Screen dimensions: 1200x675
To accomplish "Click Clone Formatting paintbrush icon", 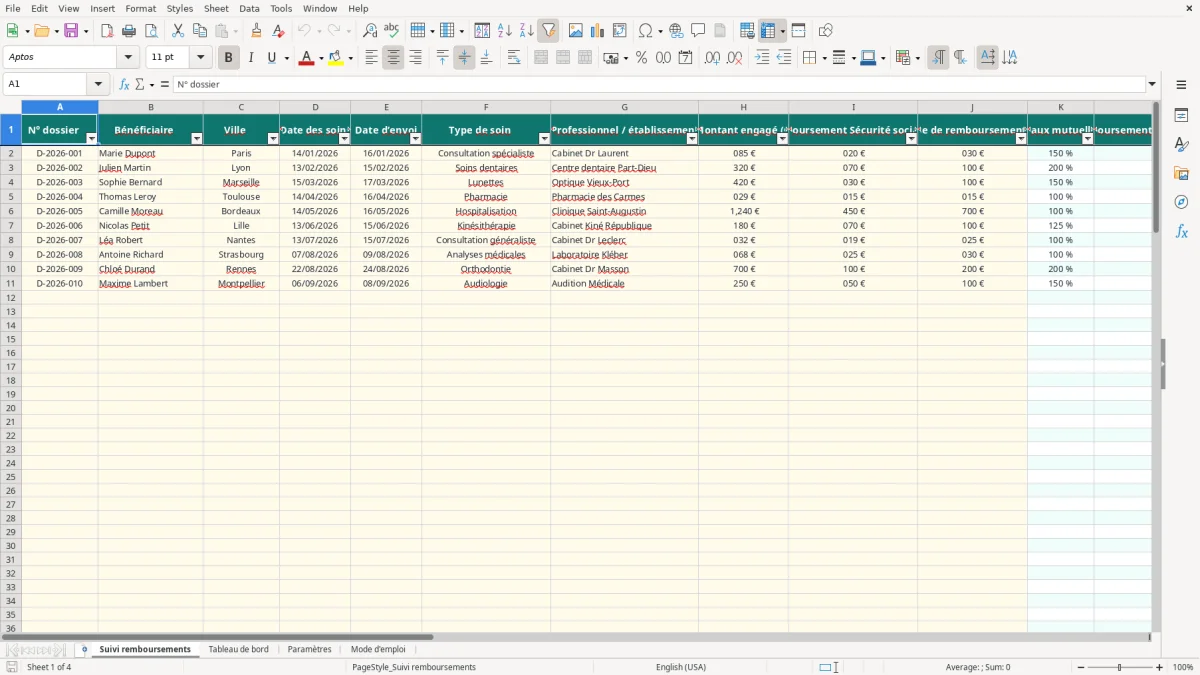I will pos(256,31).
